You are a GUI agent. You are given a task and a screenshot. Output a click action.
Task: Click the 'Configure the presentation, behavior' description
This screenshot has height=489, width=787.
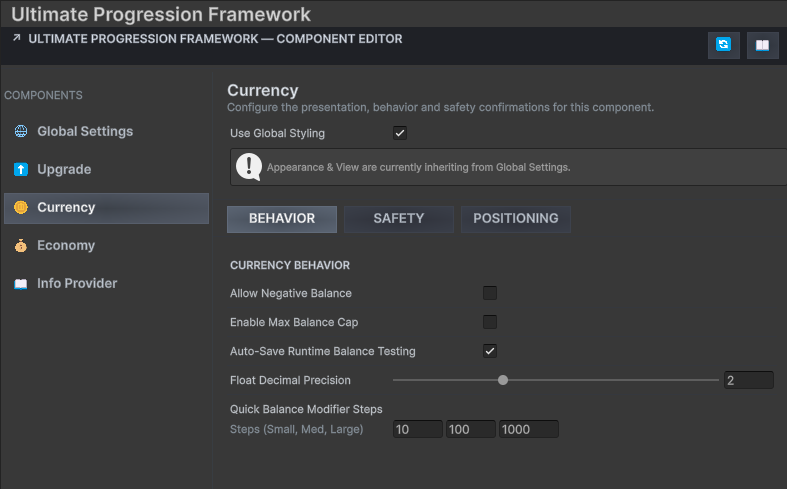tap(441, 107)
